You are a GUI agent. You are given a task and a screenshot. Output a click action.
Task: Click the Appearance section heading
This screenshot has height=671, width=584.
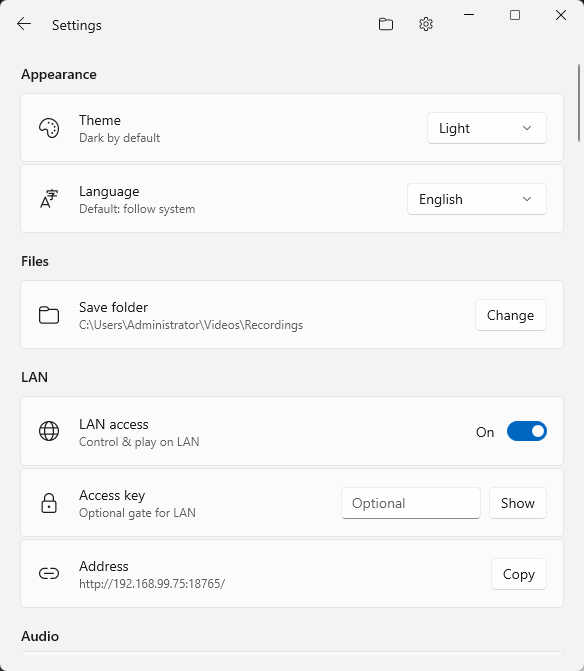(59, 74)
